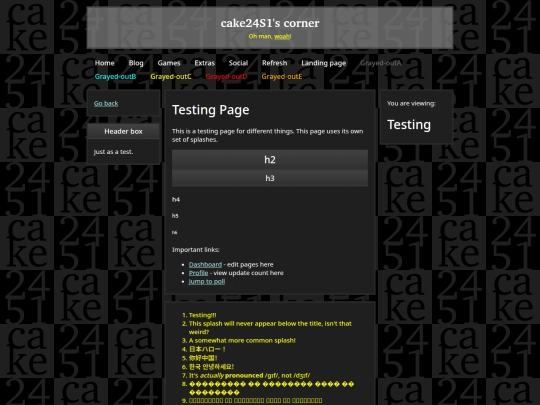540x405 pixels.
Task: Click the woah! splash link
Action: 282,36
